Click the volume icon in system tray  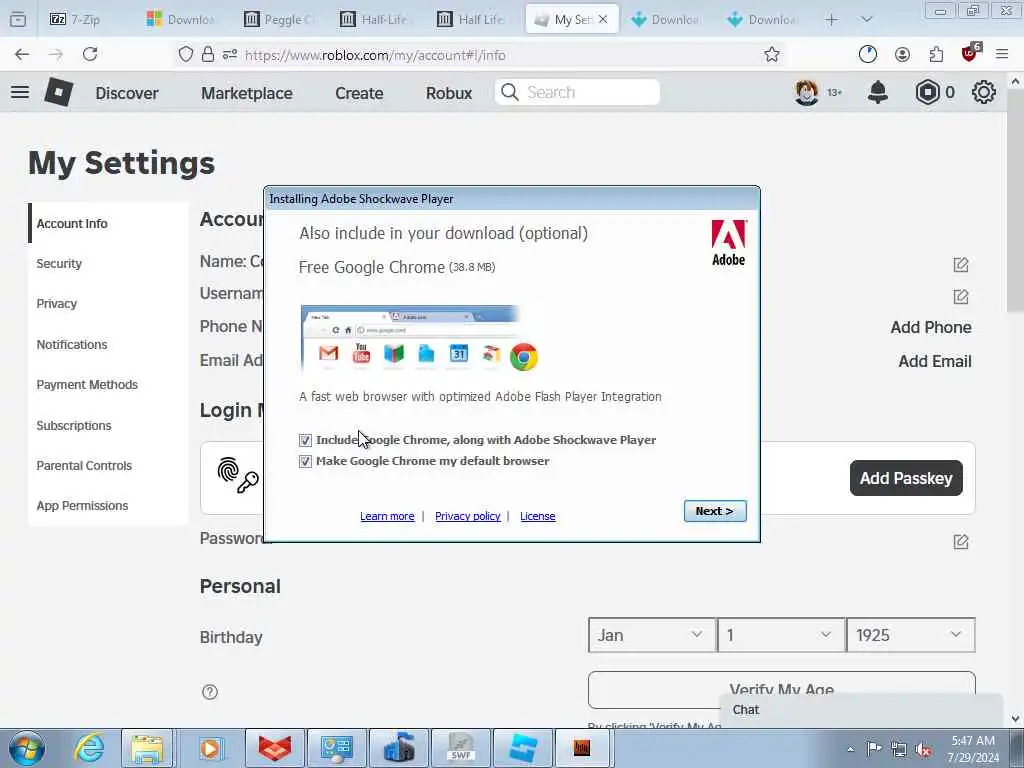(x=923, y=749)
